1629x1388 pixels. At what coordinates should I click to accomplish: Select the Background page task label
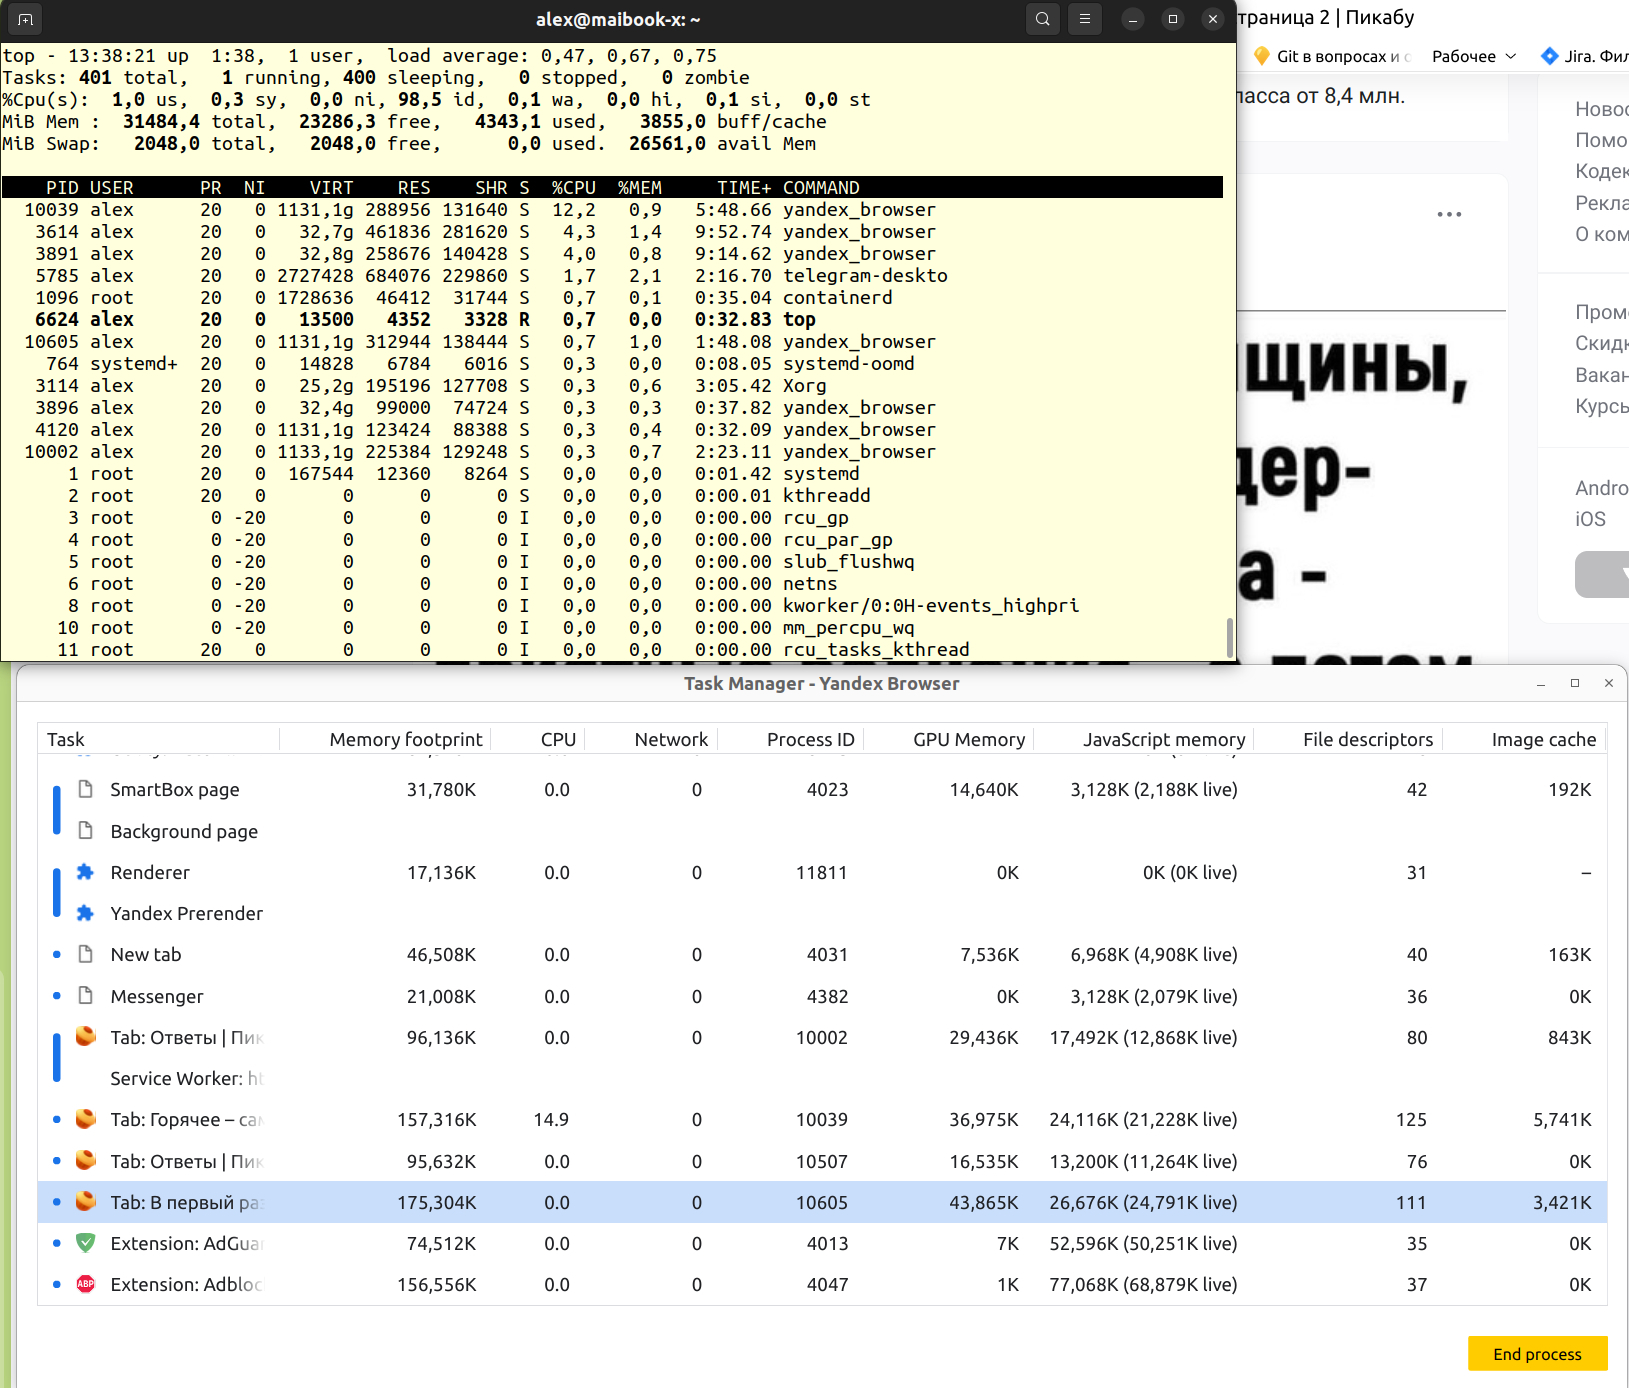pyautogui.click(x=184, y=831)
